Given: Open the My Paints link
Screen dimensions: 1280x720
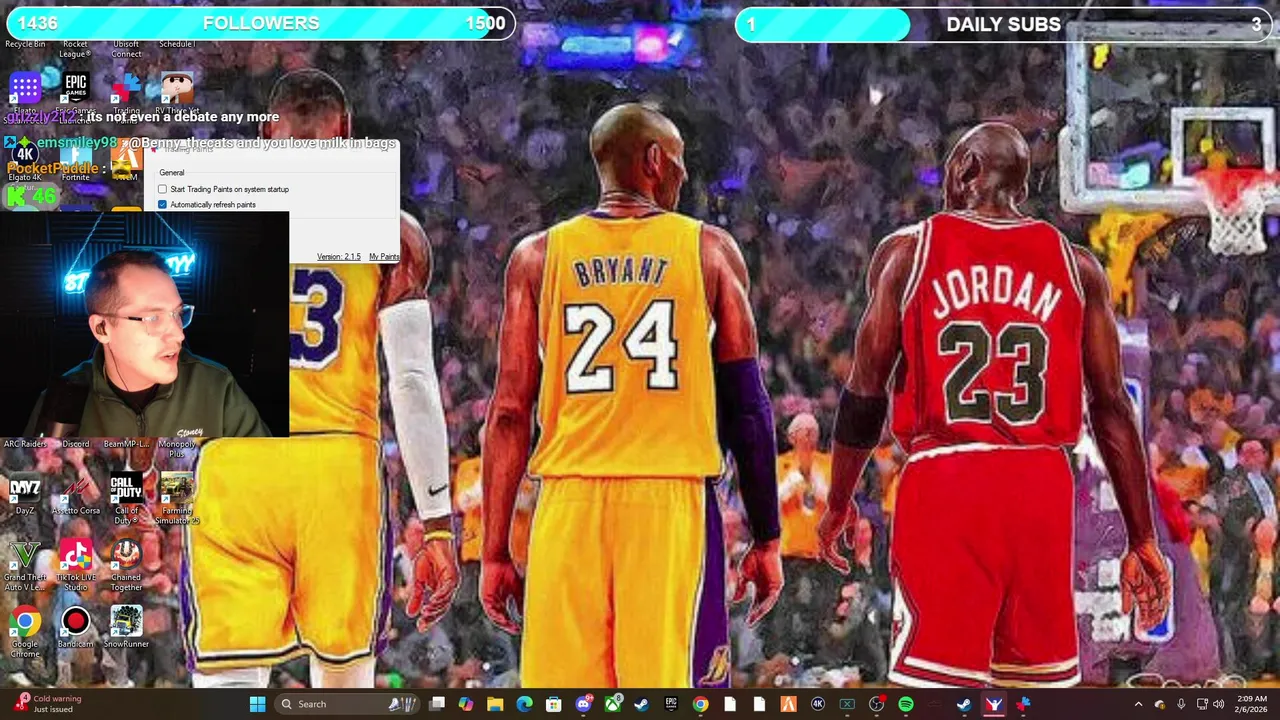Looking at the screenshot, I should [x=383, y=257].
